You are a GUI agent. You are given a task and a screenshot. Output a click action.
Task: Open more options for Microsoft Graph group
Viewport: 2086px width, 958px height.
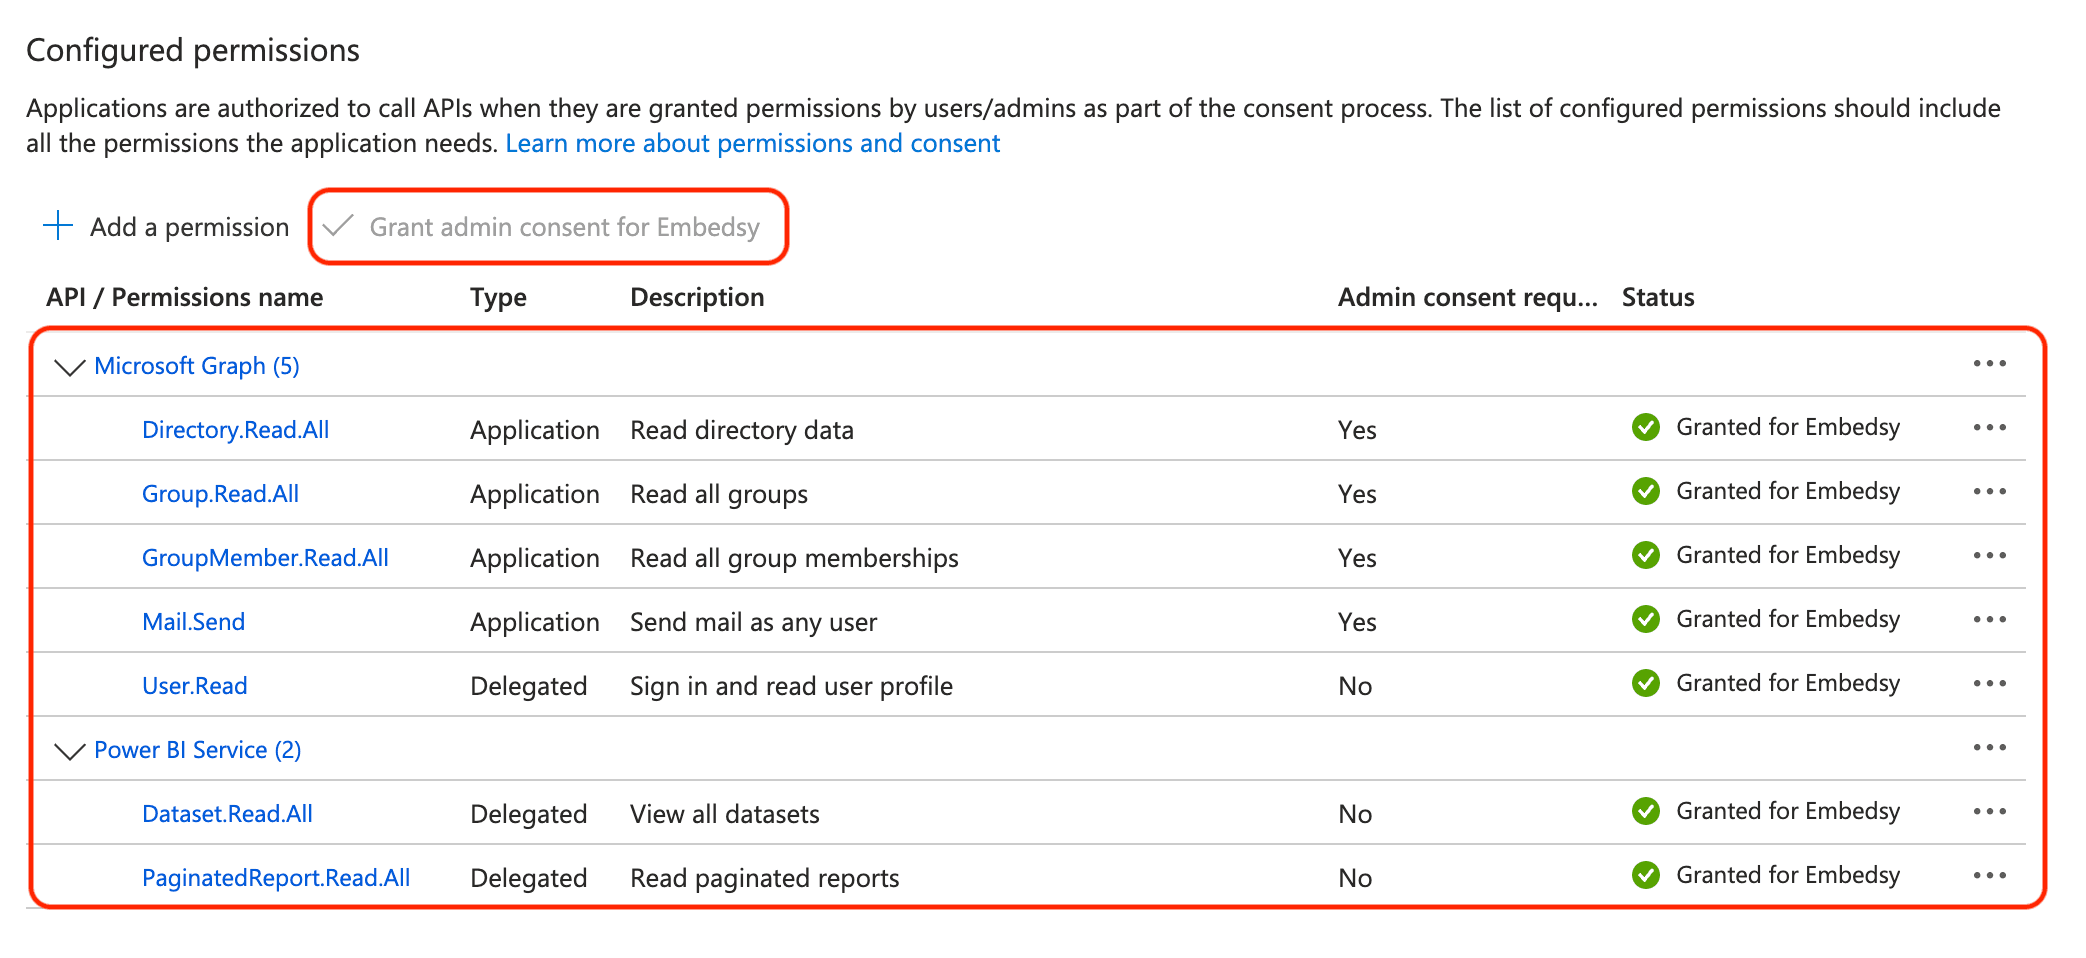(x=1989, y=363)
